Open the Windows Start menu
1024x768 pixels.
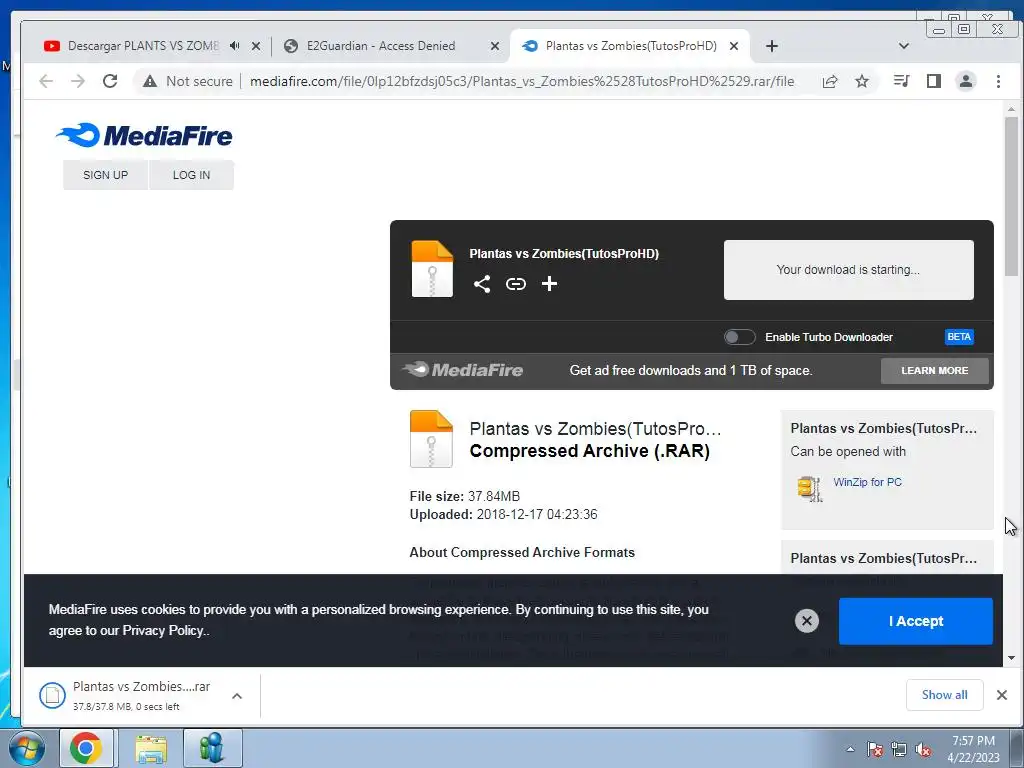click(27, 748)
